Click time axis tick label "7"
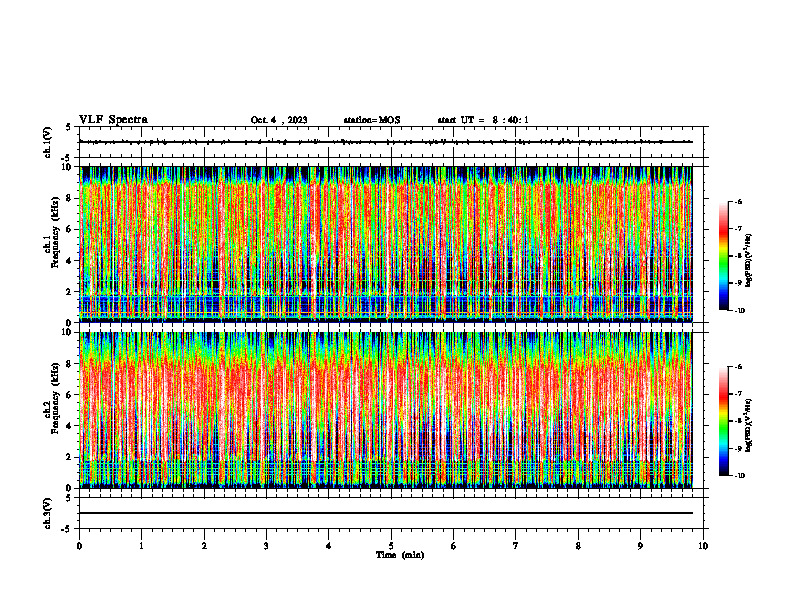 click(516, 546)
